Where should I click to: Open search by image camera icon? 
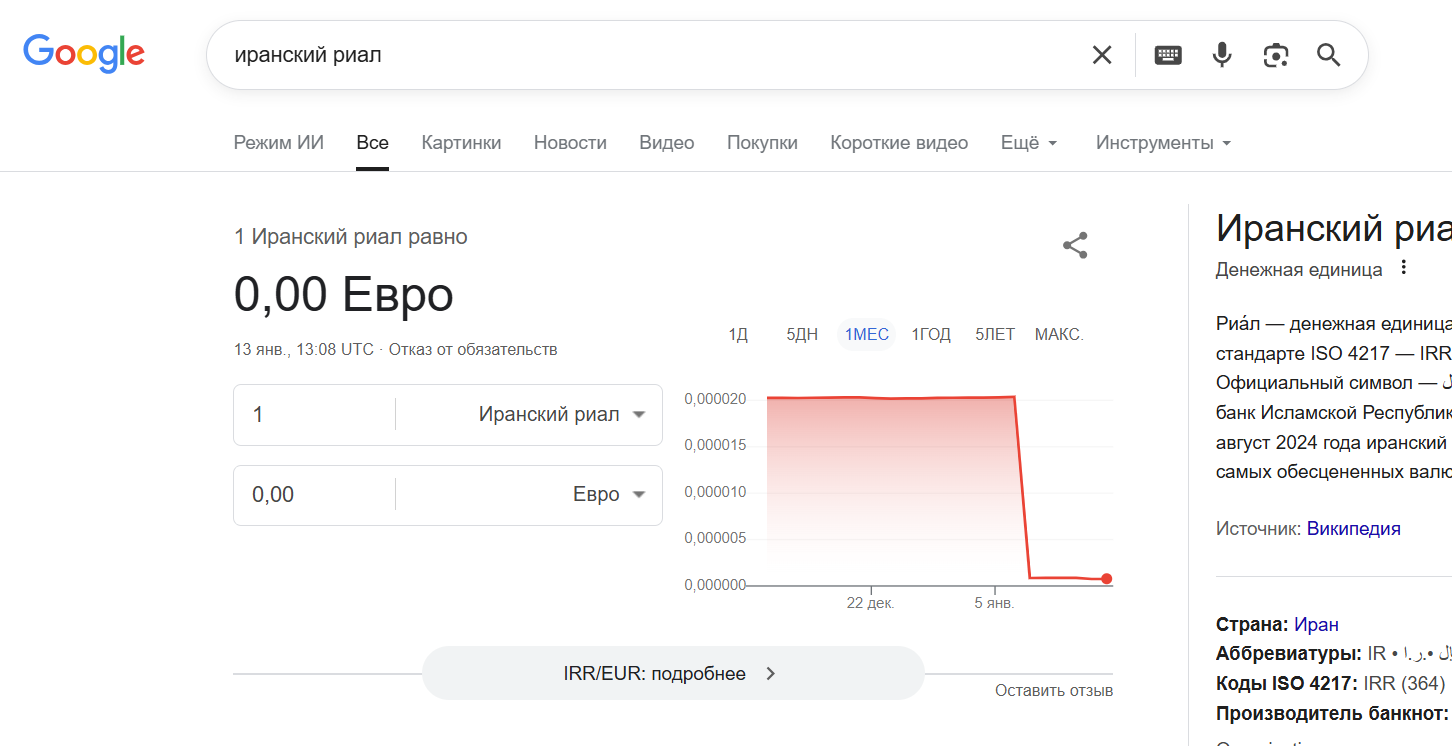click(x=1275, y=55)
